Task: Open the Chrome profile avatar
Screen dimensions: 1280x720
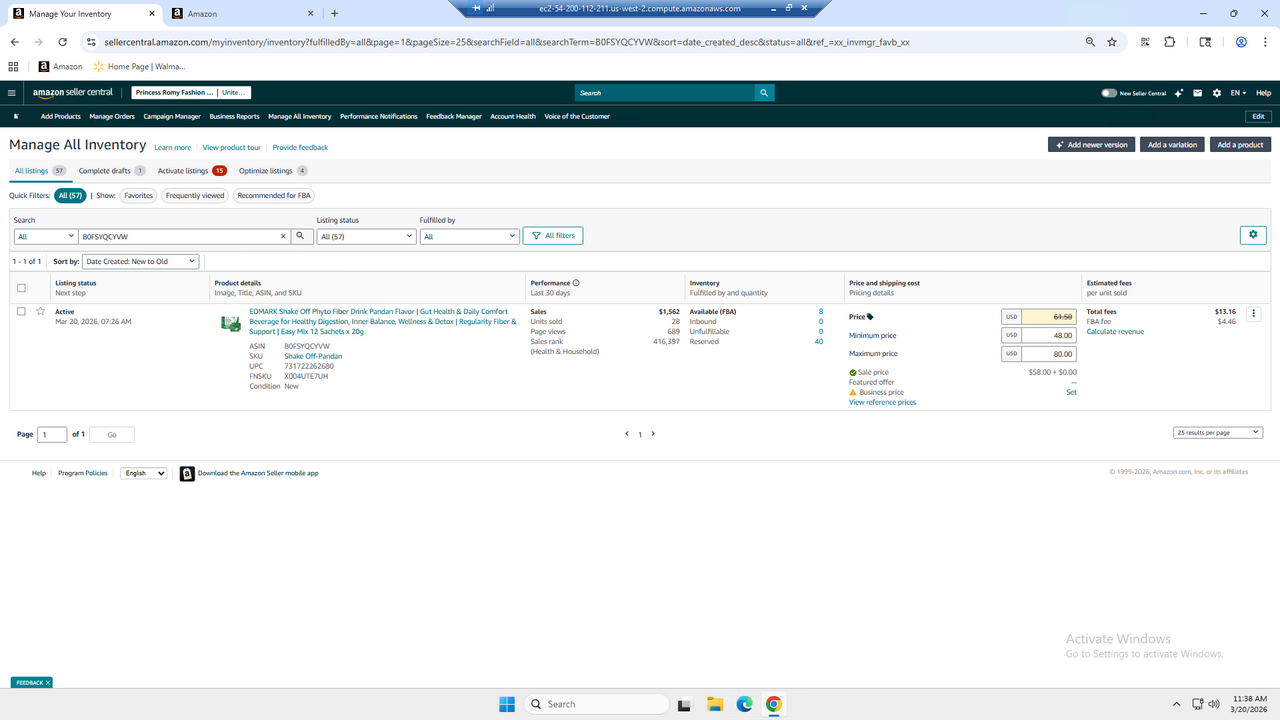Action: [x=1241, y=42]
